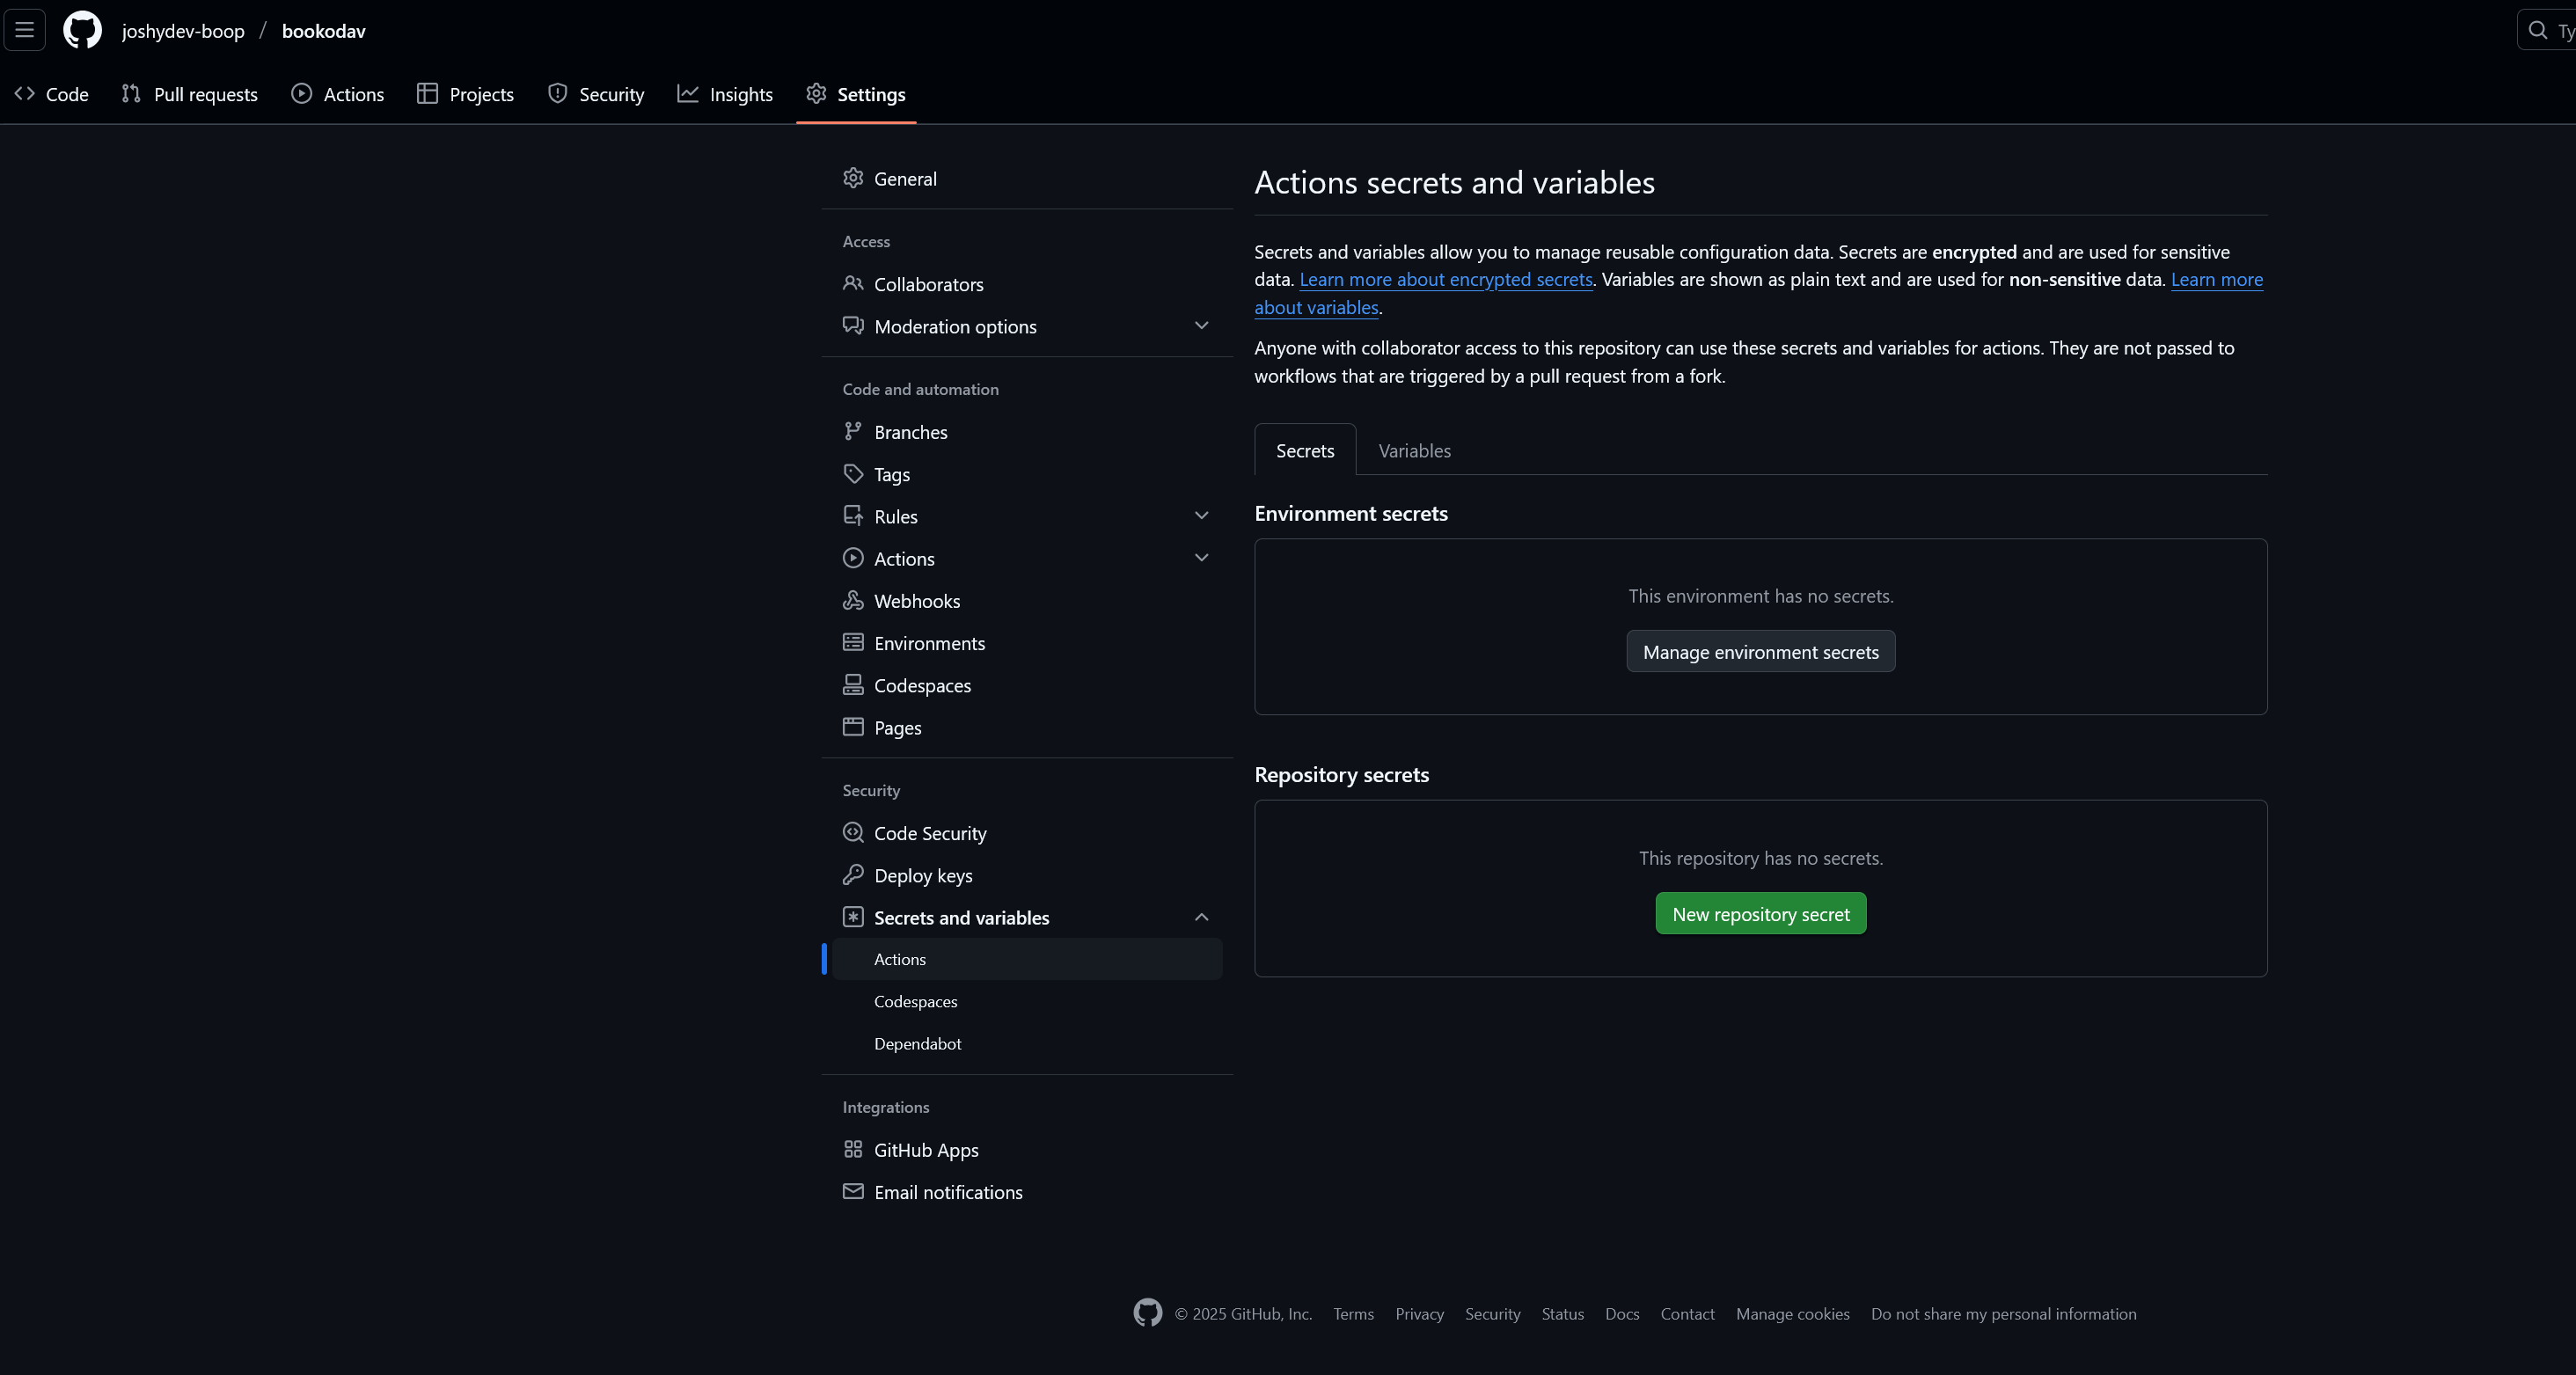Screen dimensions: 2576x1375
Task: Click the Deploy keys key icon
Action: tap(852, 874)
